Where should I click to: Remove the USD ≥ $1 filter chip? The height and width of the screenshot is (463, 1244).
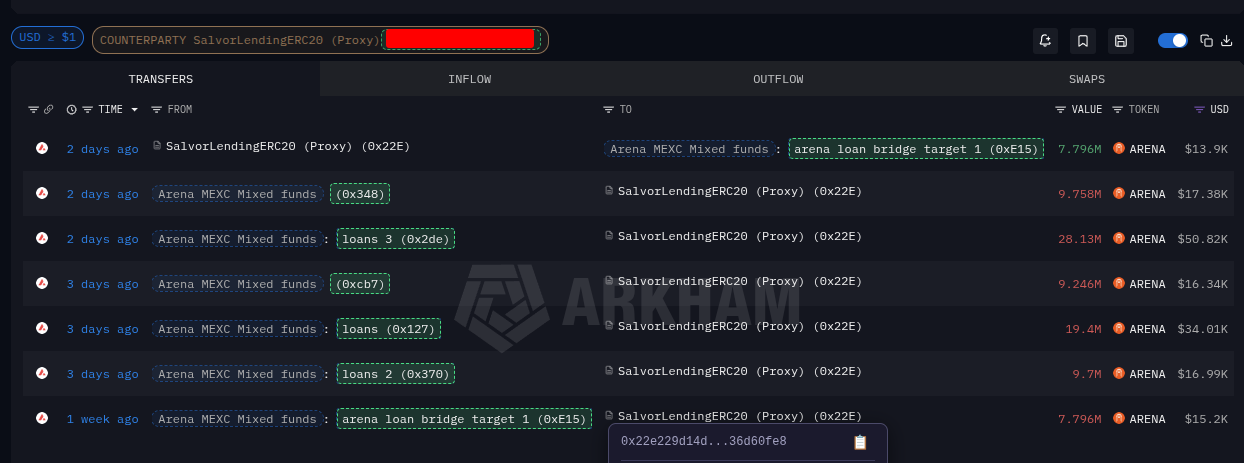pos(48,37)
